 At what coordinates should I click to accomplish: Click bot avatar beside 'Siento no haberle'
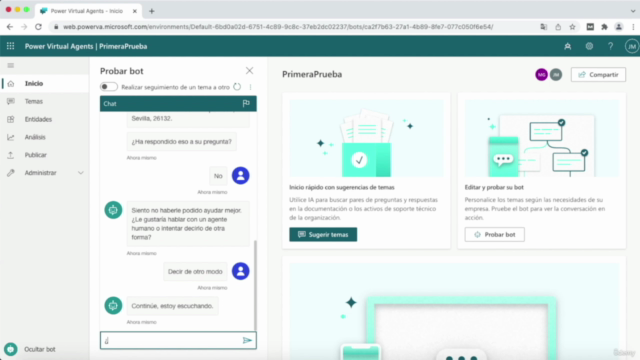tap(113, 210)
